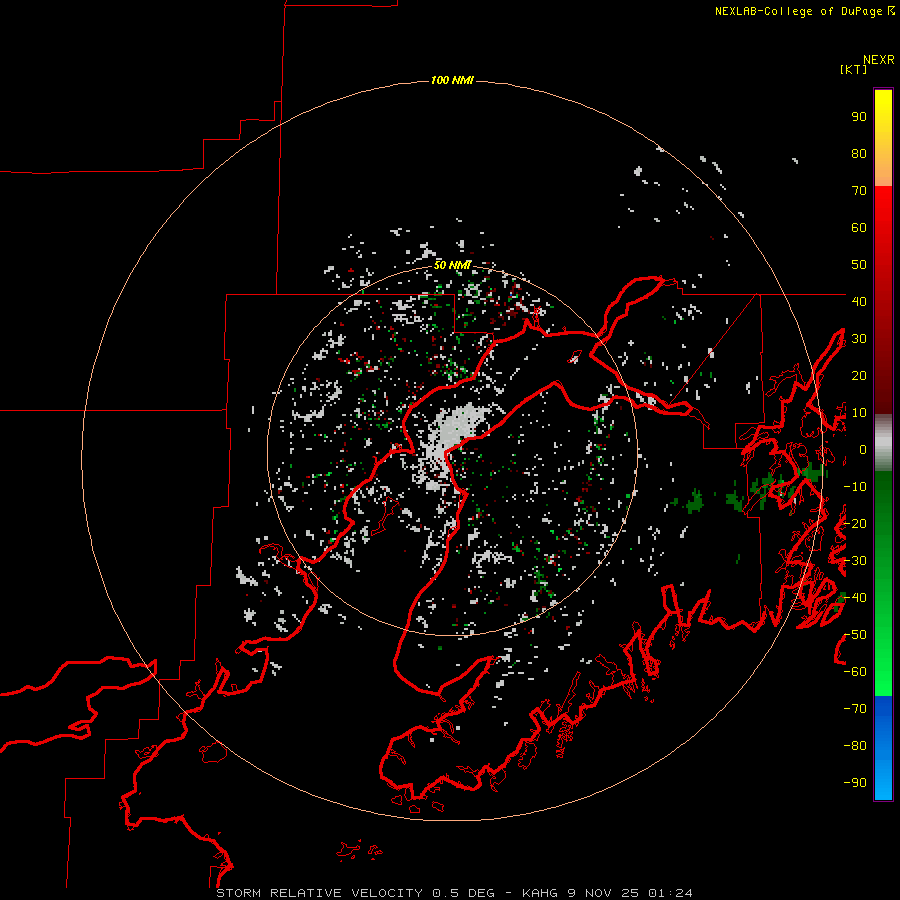The height and width of the screenshot is (900, 900).
Task: Click the 80 value on velocity scale
Action: coord(859,154)
